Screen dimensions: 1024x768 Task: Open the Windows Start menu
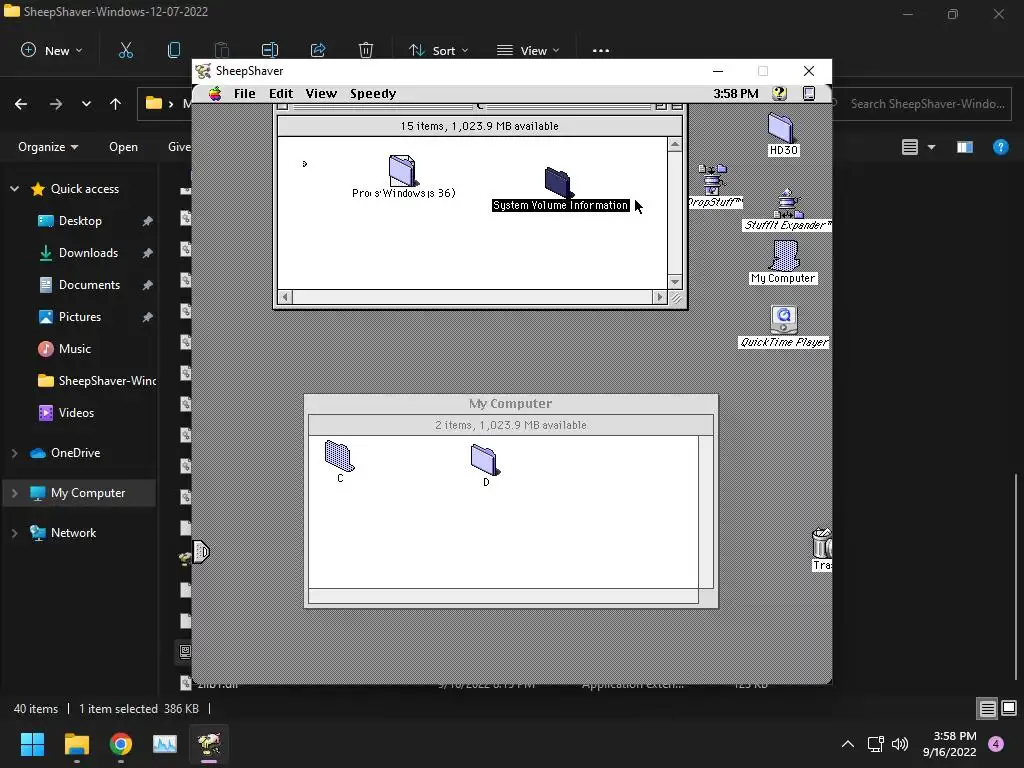32,744
